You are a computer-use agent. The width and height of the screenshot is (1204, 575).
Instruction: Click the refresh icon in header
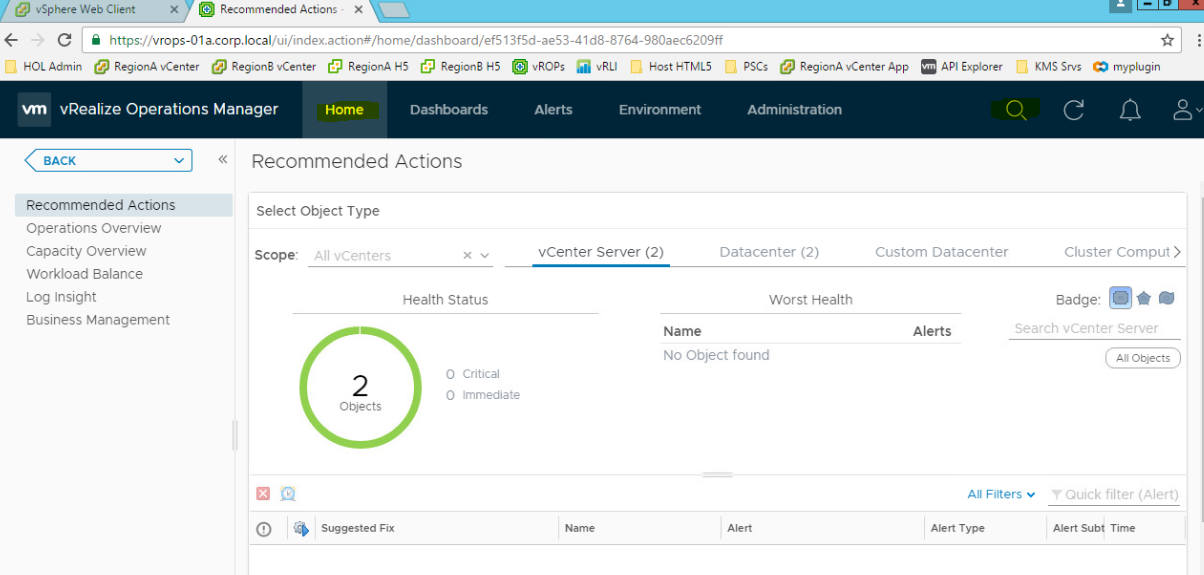[x=1074, y=110]
